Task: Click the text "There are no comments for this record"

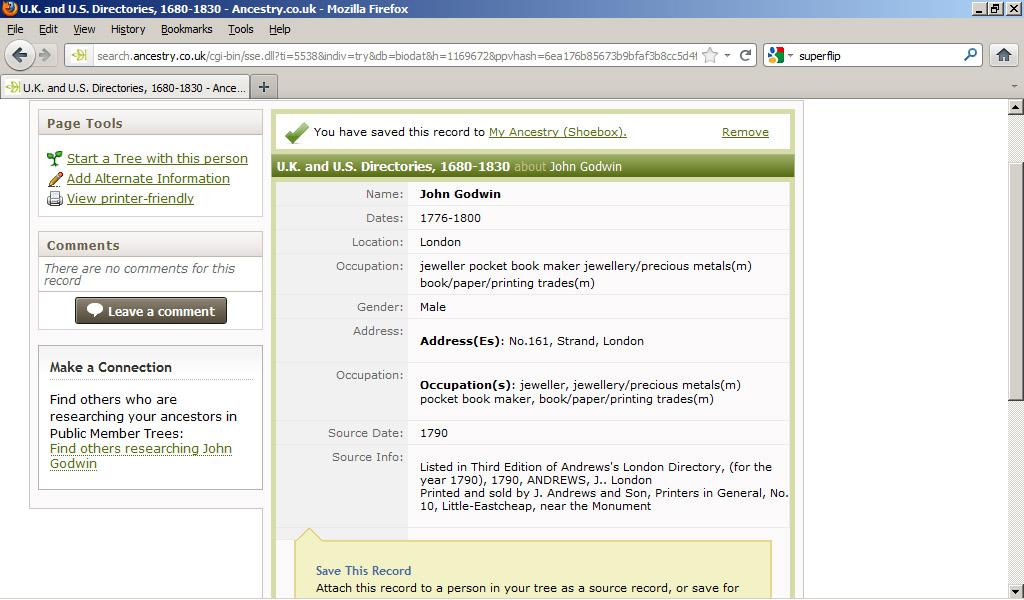Action: (x=139, y=274)
